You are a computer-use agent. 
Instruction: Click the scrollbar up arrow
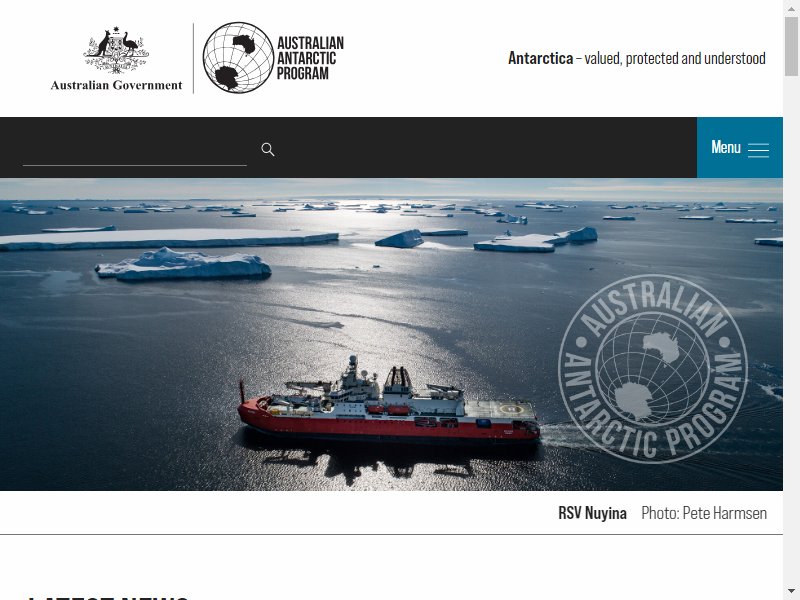[x=791, y=8]
